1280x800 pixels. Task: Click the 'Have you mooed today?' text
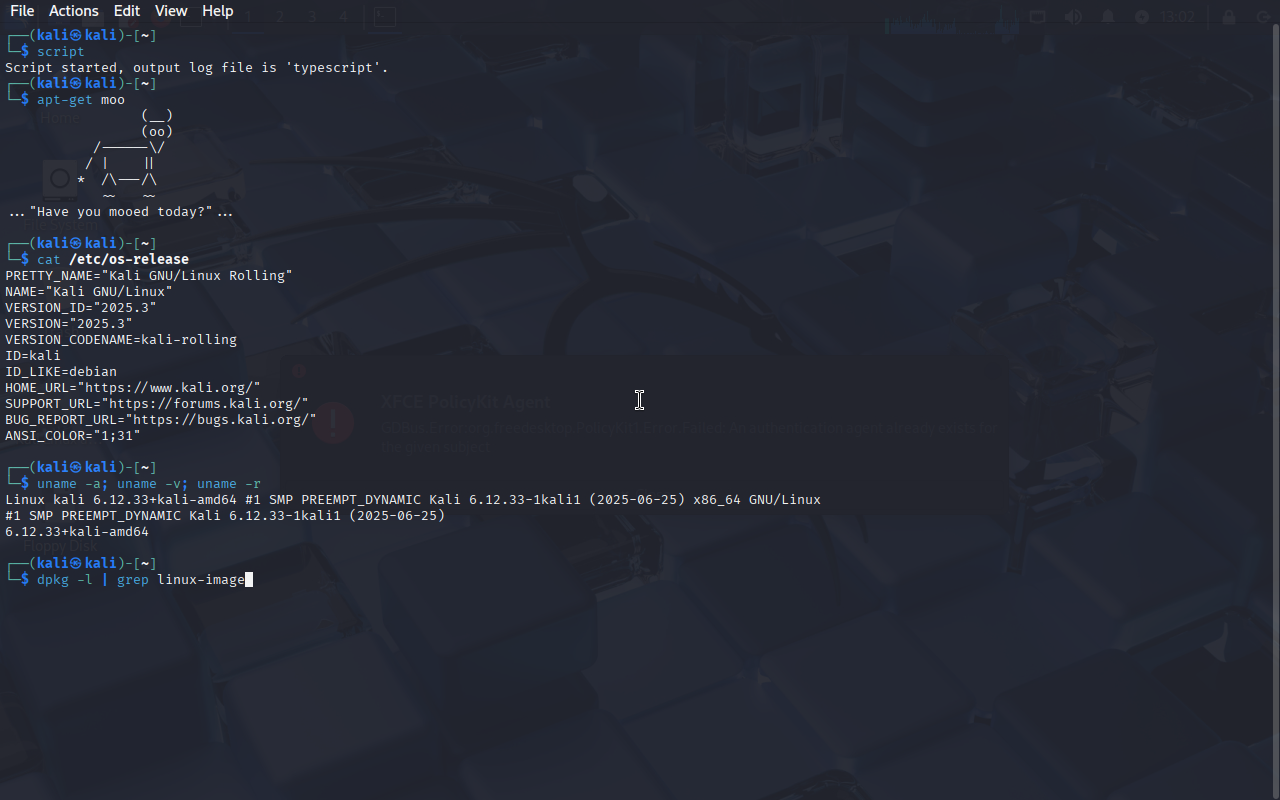coord(121,211)
